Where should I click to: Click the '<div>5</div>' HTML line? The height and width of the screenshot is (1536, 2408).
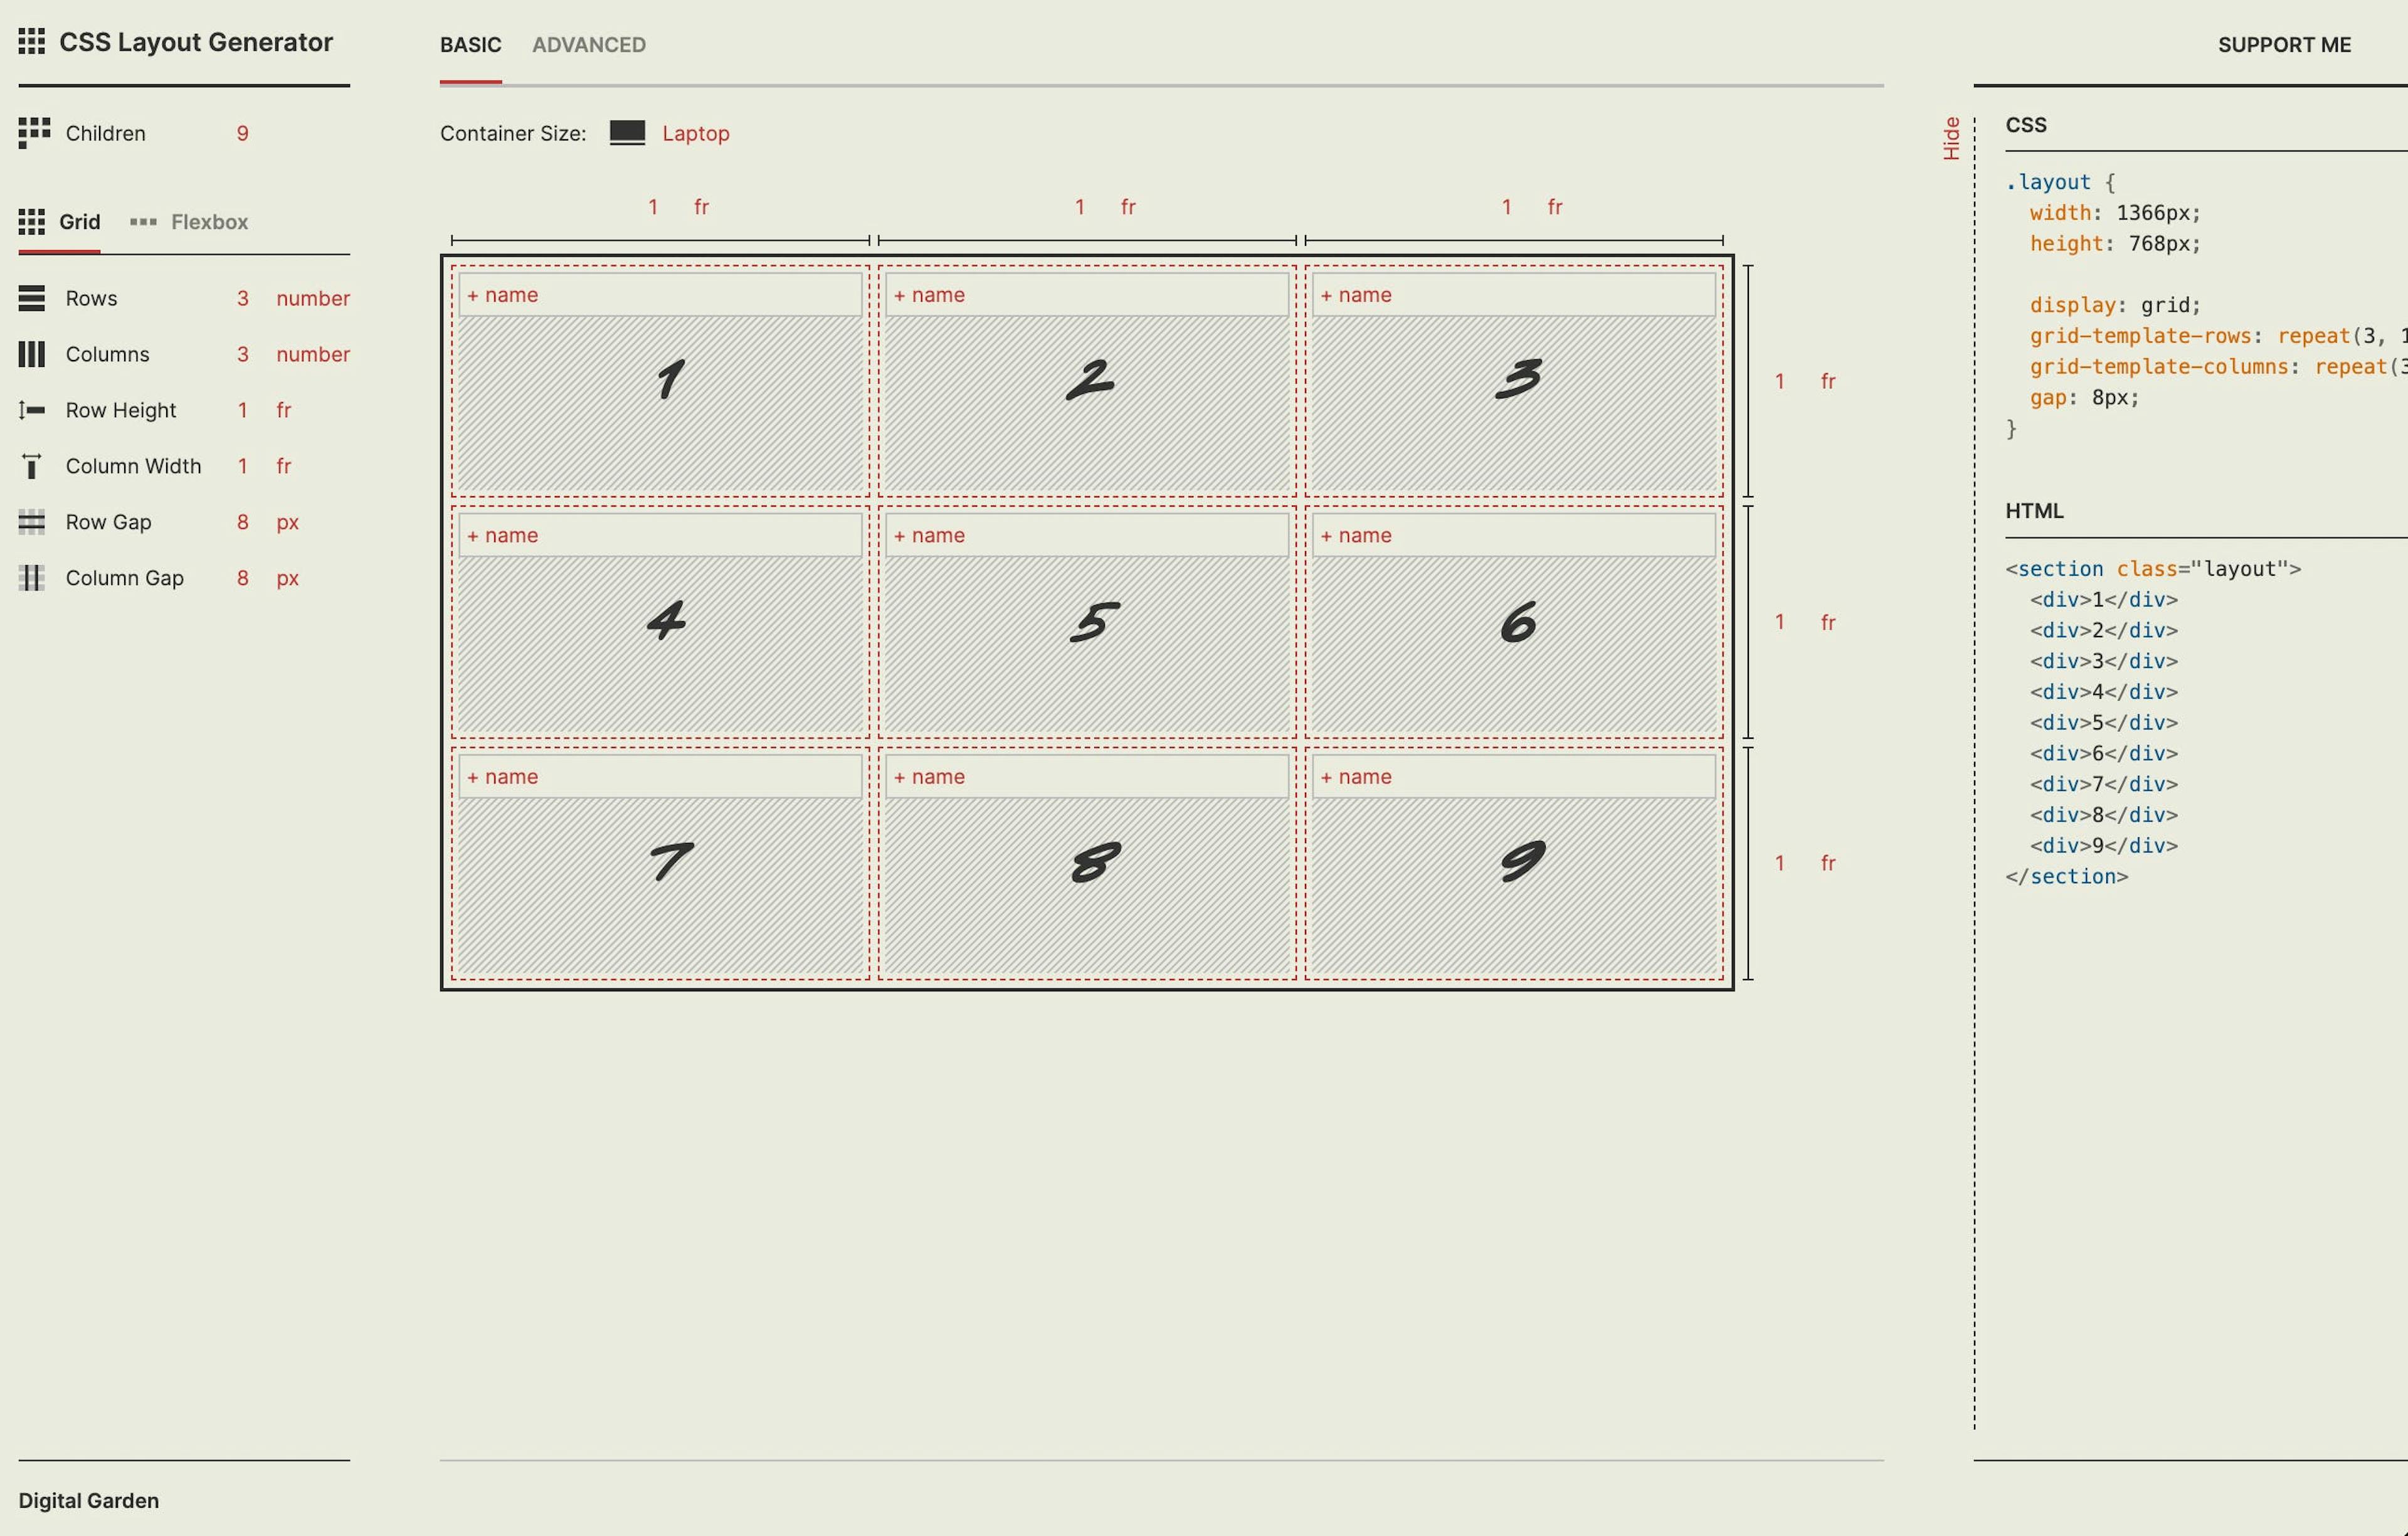pos(2104,722)
